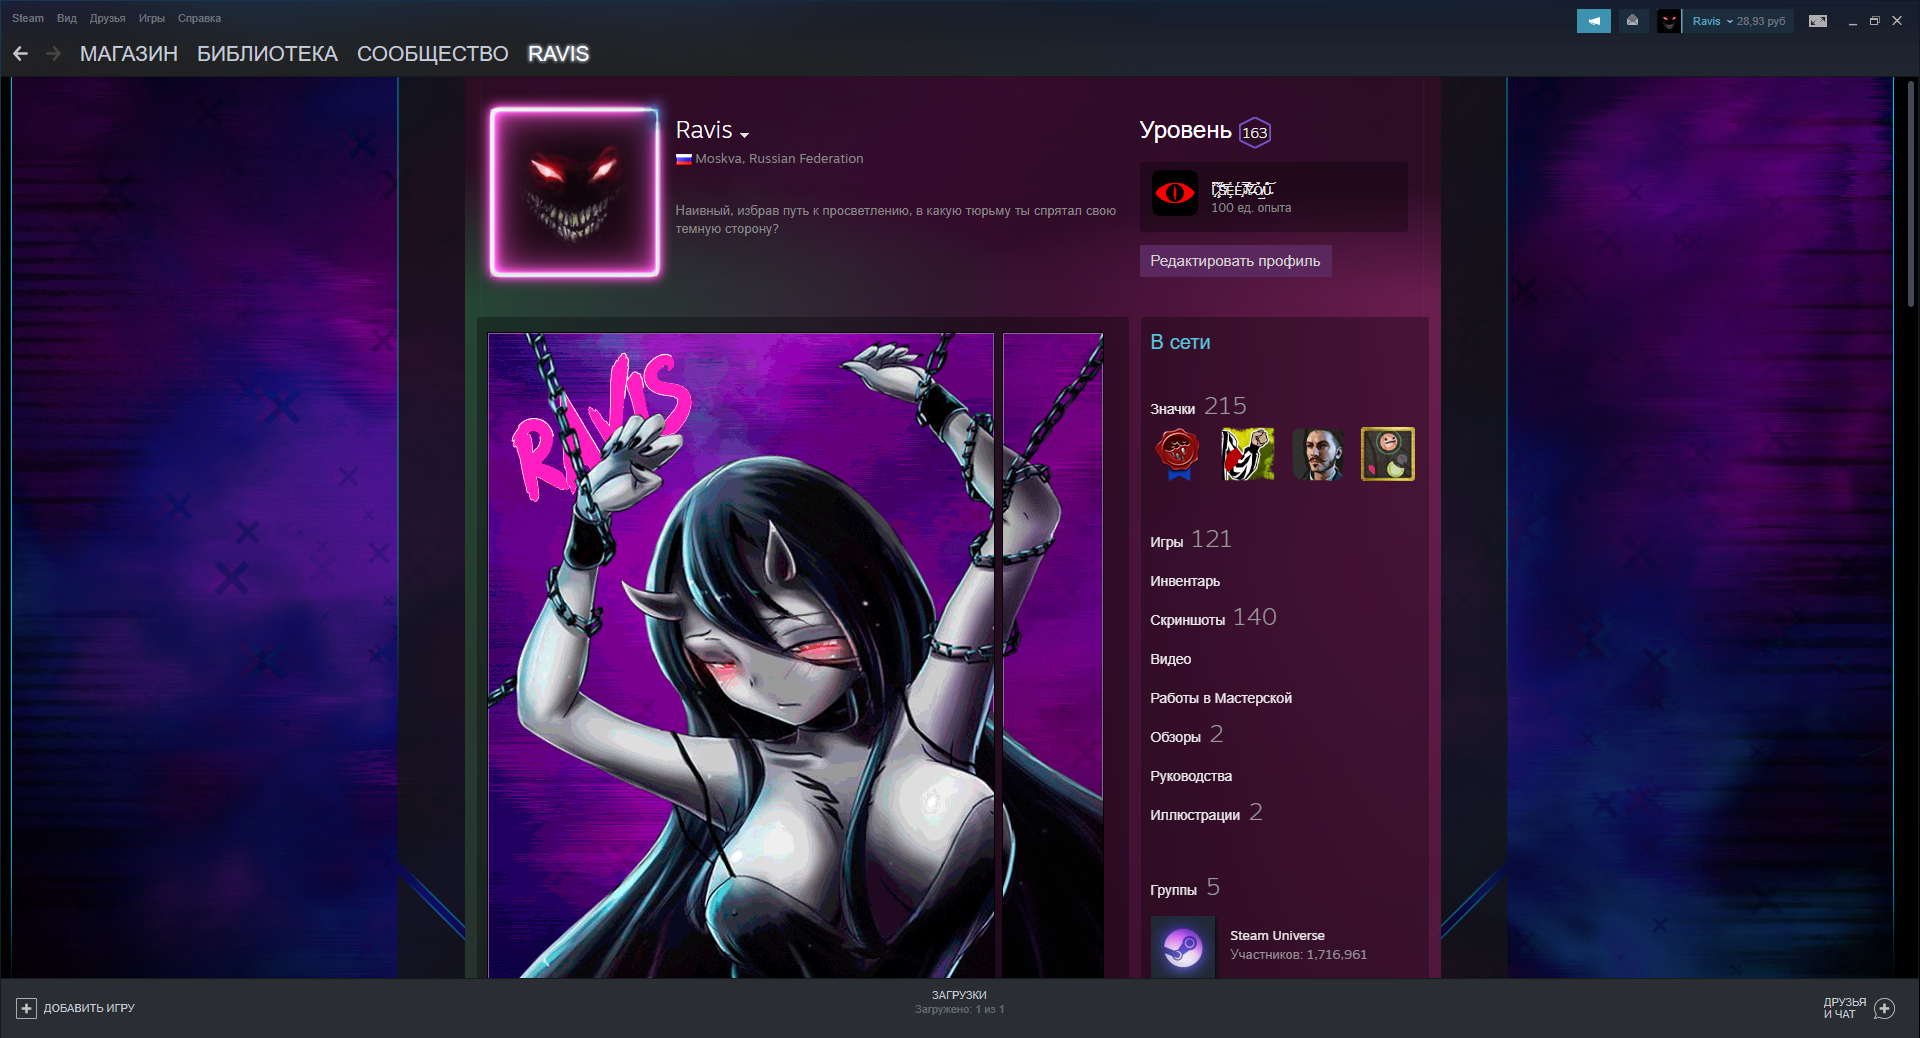Switch to the БИБЛИОТЕКА tab

[267, 54]
